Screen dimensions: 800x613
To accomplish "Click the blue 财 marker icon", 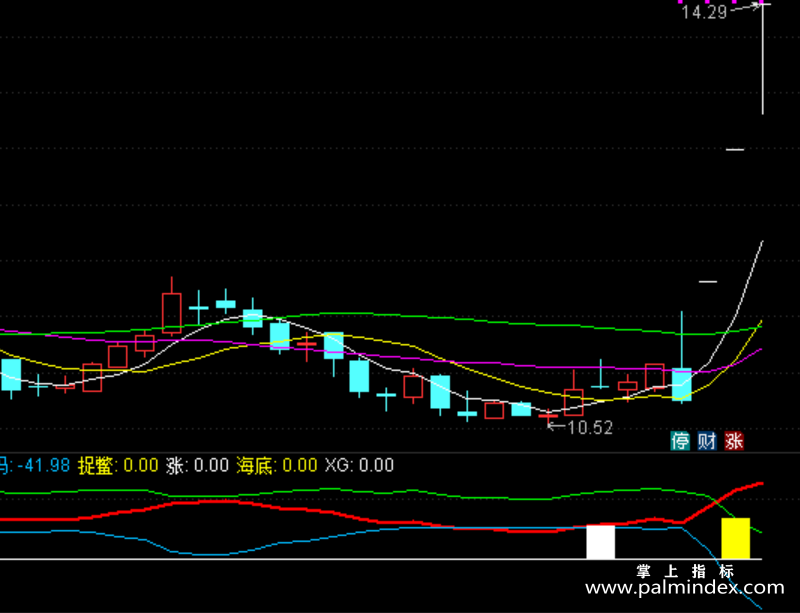I will click(x=707, y=441).
